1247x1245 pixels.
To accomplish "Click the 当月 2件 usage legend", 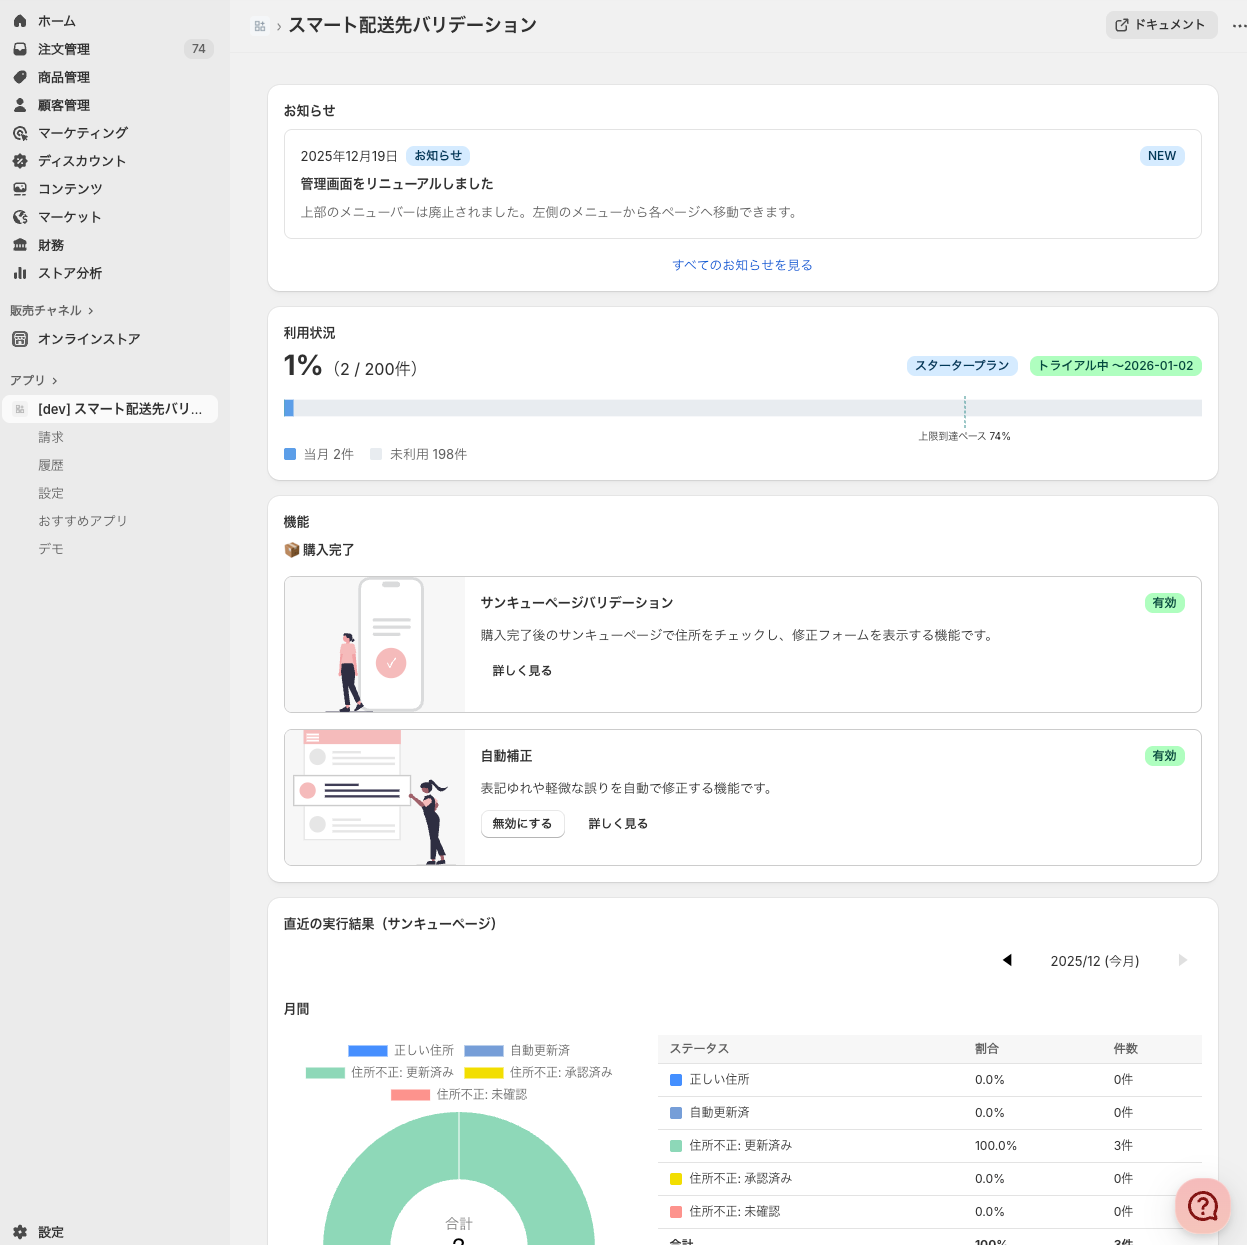I will coord(320,454).
